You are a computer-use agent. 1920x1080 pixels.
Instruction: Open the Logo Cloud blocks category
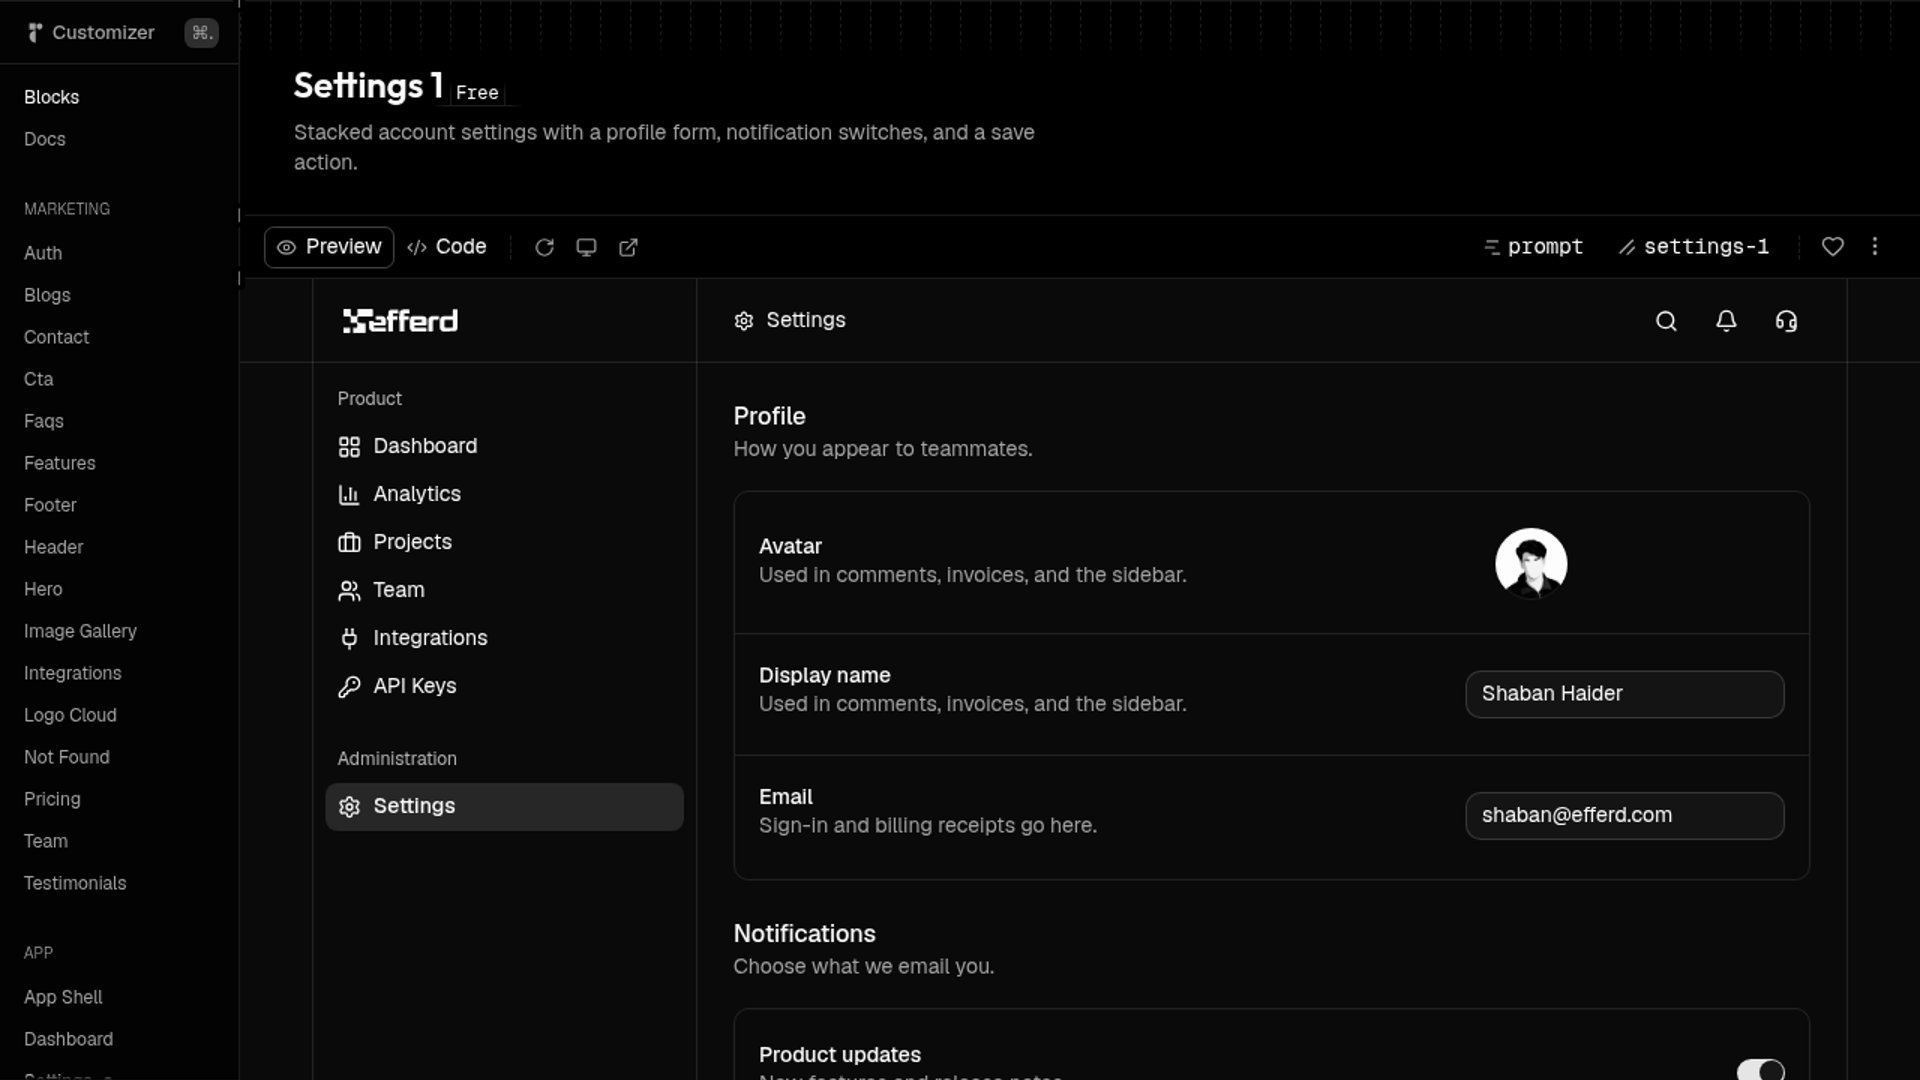pos(70,715)
